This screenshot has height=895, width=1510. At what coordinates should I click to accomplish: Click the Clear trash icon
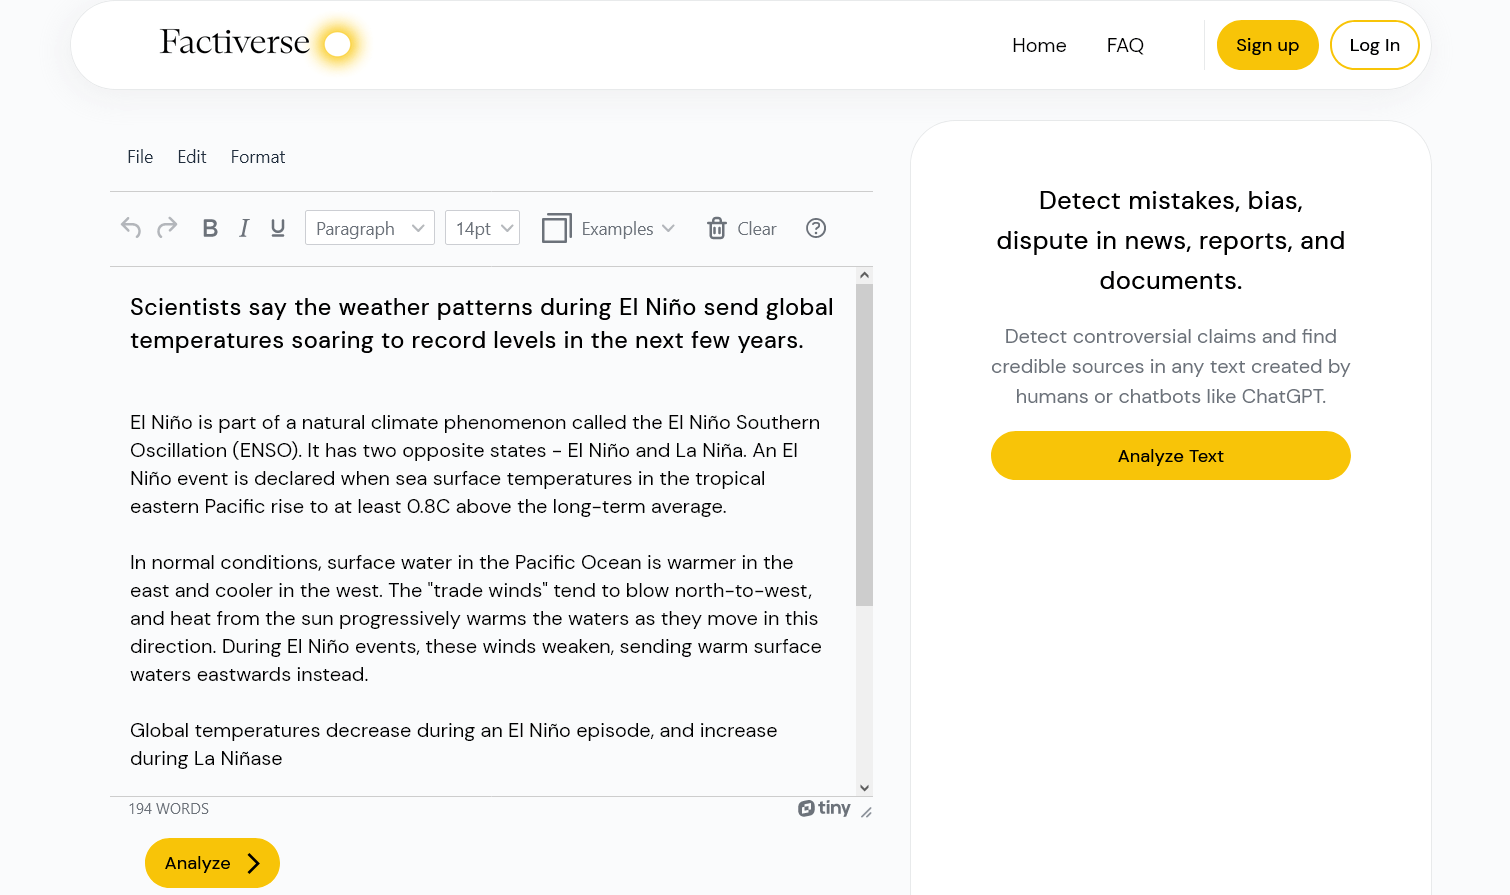tap(717, 228)
